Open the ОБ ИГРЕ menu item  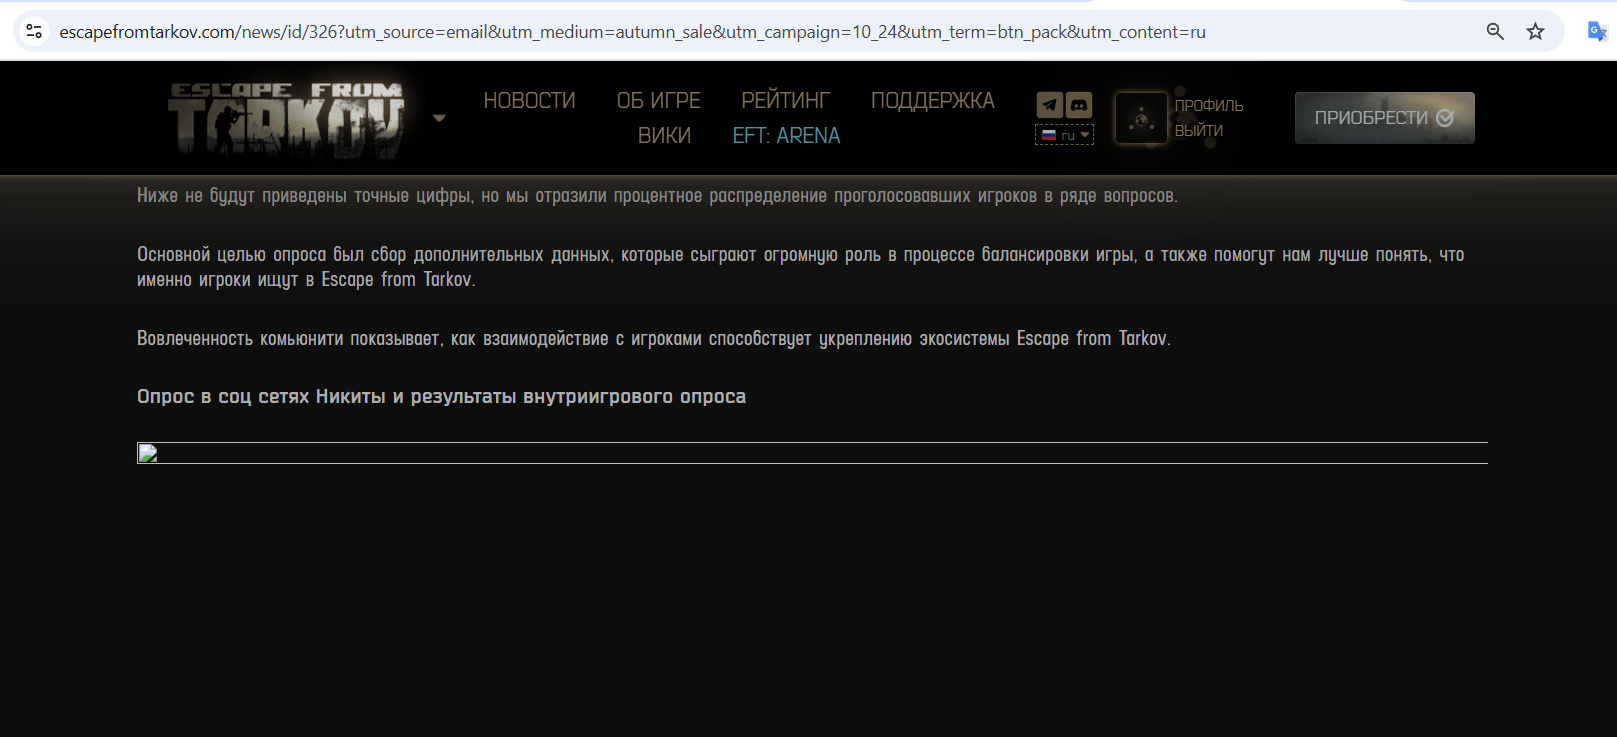click(658, 101)
